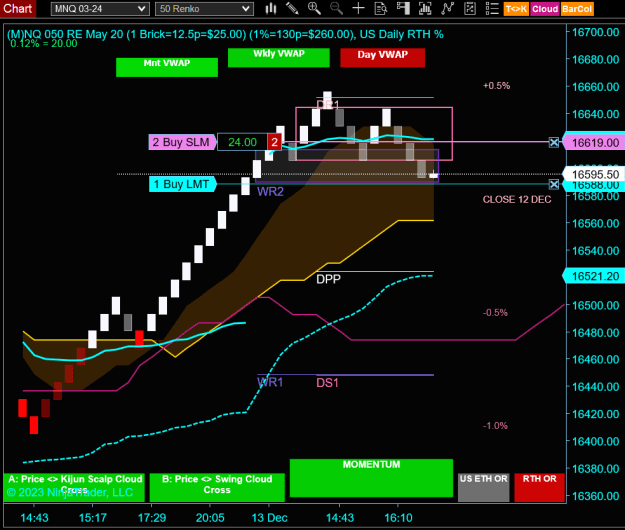Click the WR2 pivot label
625x530 pixels.
coord(270,192)
